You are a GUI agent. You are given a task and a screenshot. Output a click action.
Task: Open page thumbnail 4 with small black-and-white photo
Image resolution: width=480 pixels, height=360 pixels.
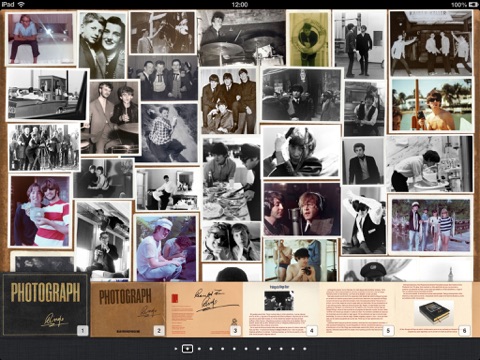(x=281, y=309)
